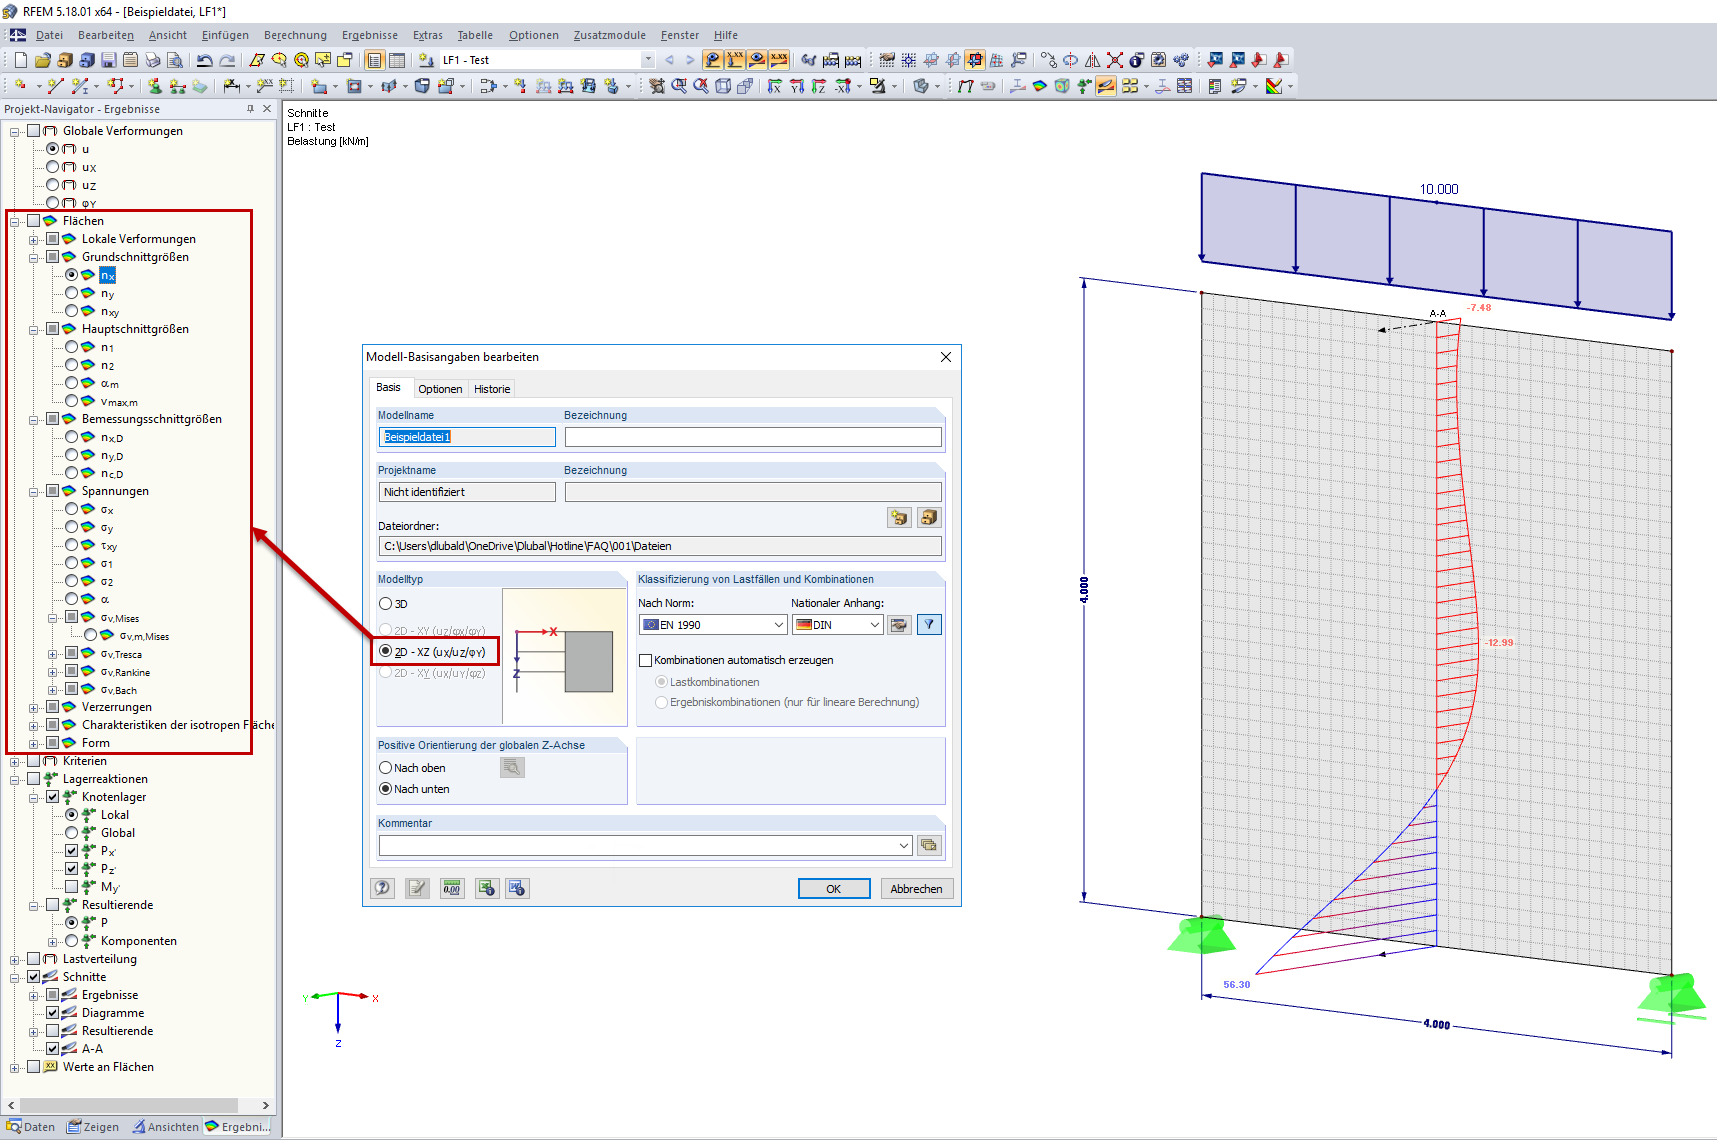Click the Redo arrow icon
Image resolution: width=1717 pixels, height=1140 pixels.
(x=227, y=60)
